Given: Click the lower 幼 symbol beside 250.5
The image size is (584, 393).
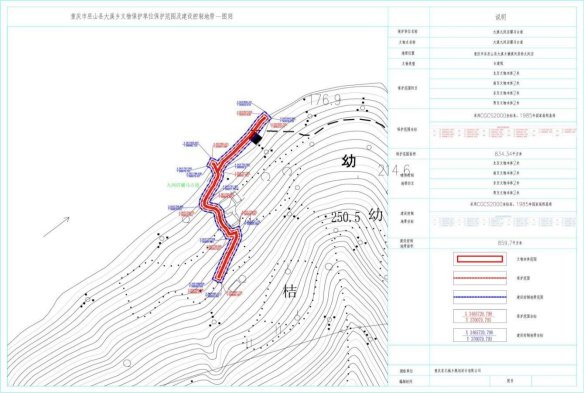Looking at the screenshot, I should 375,215.
